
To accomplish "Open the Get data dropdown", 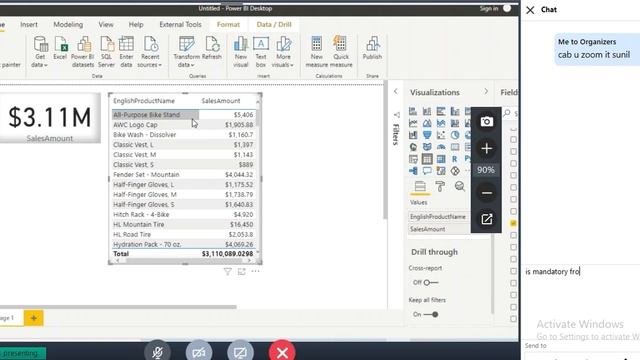I will 40,51.
